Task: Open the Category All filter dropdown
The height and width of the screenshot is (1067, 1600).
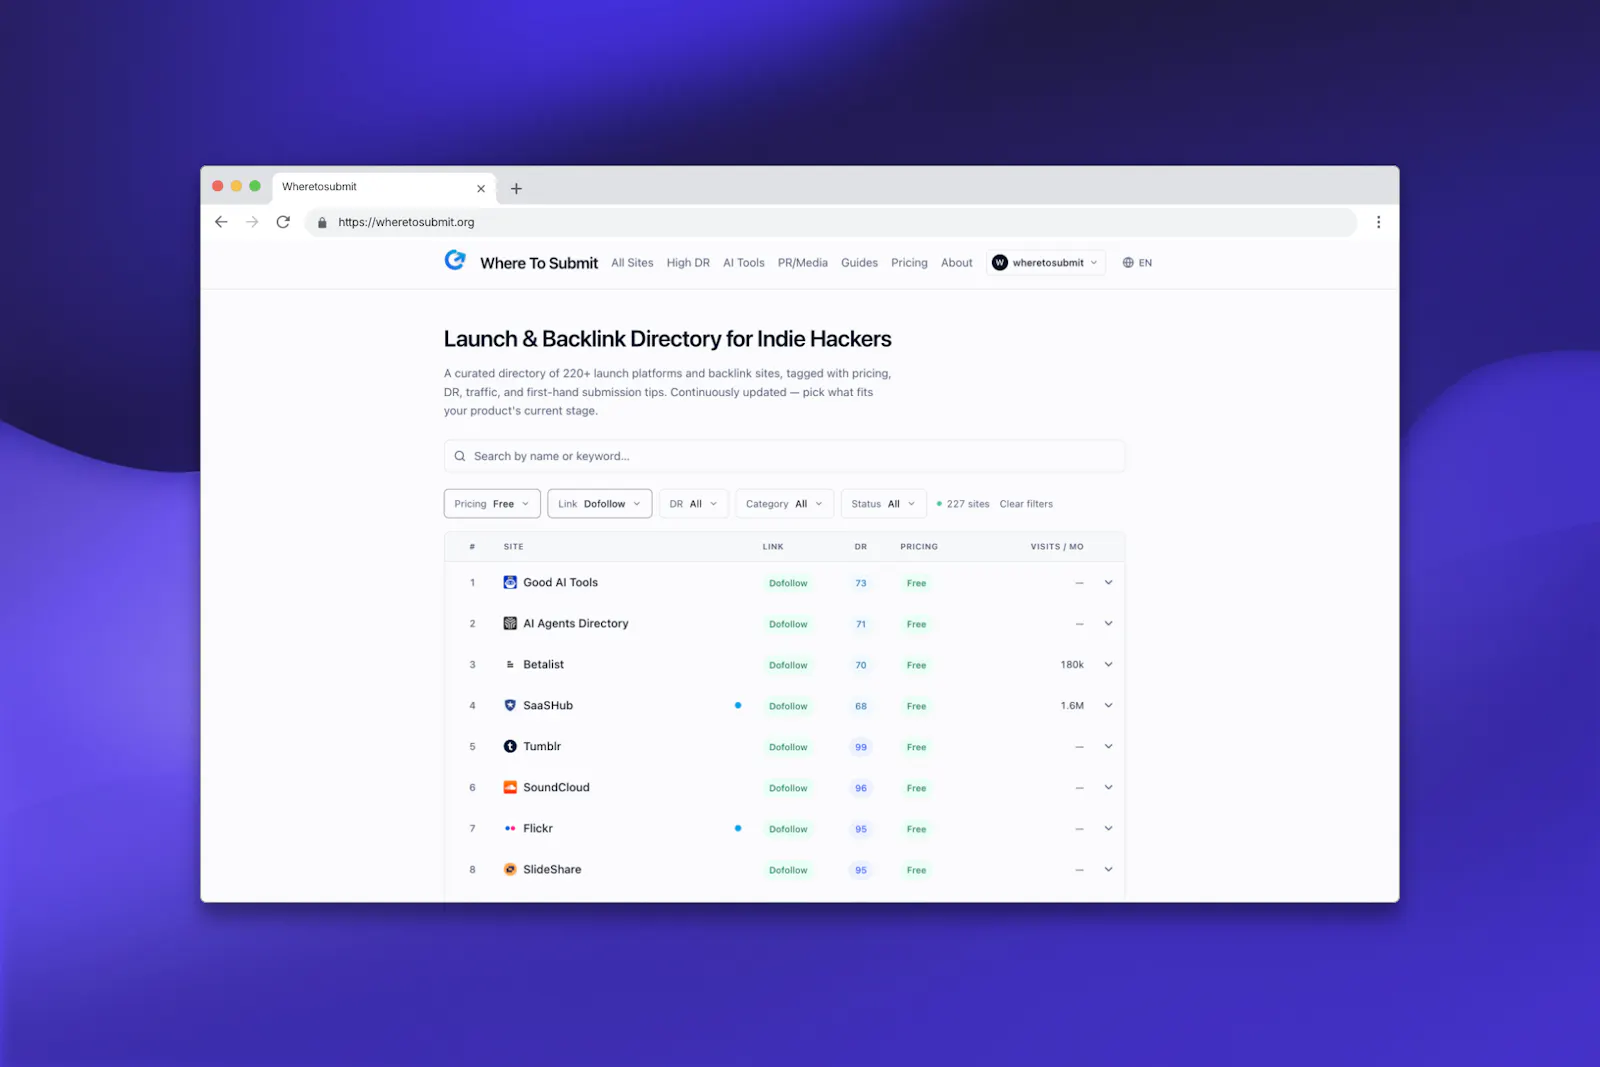Action: [x=784, y=504]
